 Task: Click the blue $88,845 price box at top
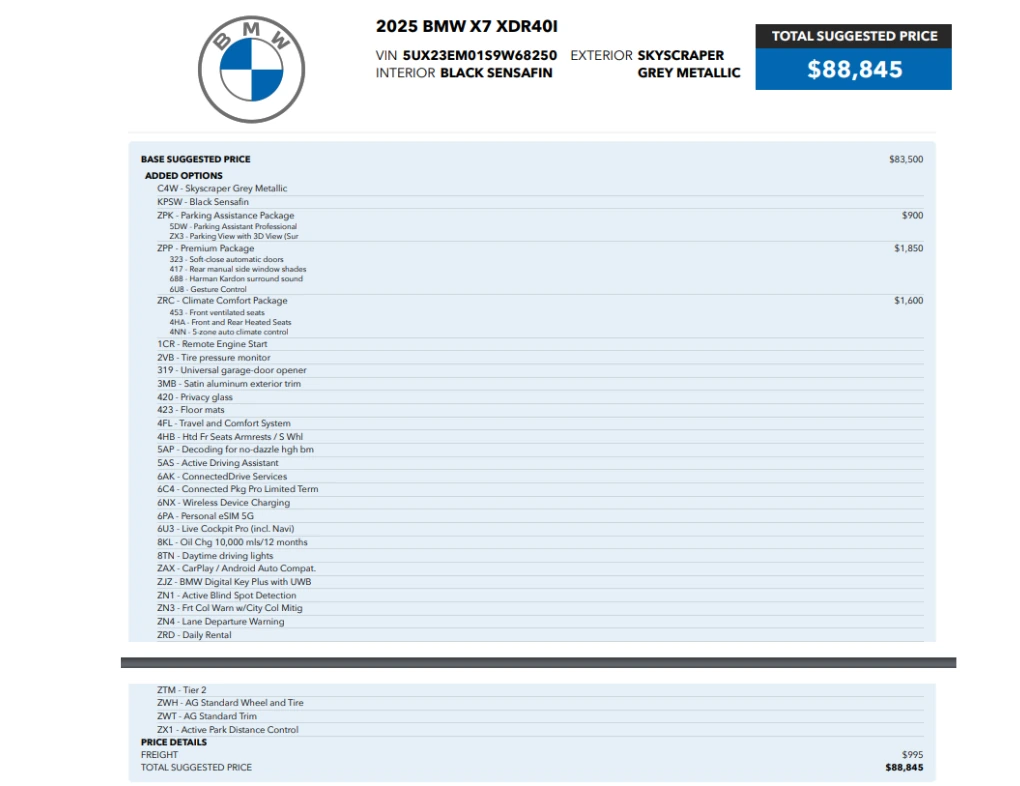tap(853, 69)
